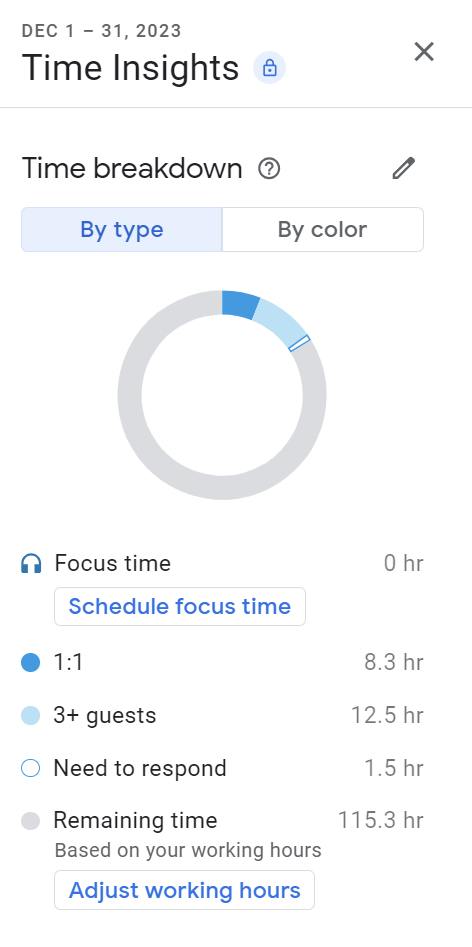472x947 pixels.
Task: Click the 115.3 hr remaining time value
Action: click(380, 821)
